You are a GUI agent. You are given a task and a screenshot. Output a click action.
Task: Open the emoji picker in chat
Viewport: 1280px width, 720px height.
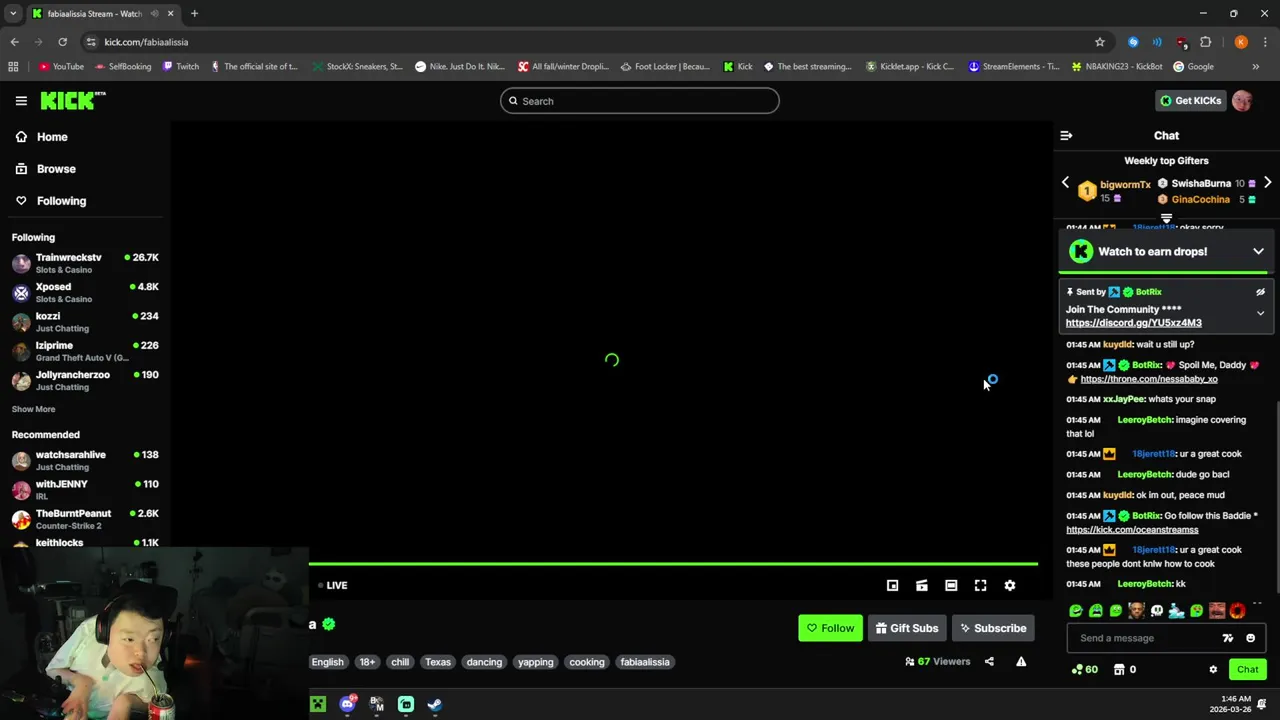[1250, 638]
